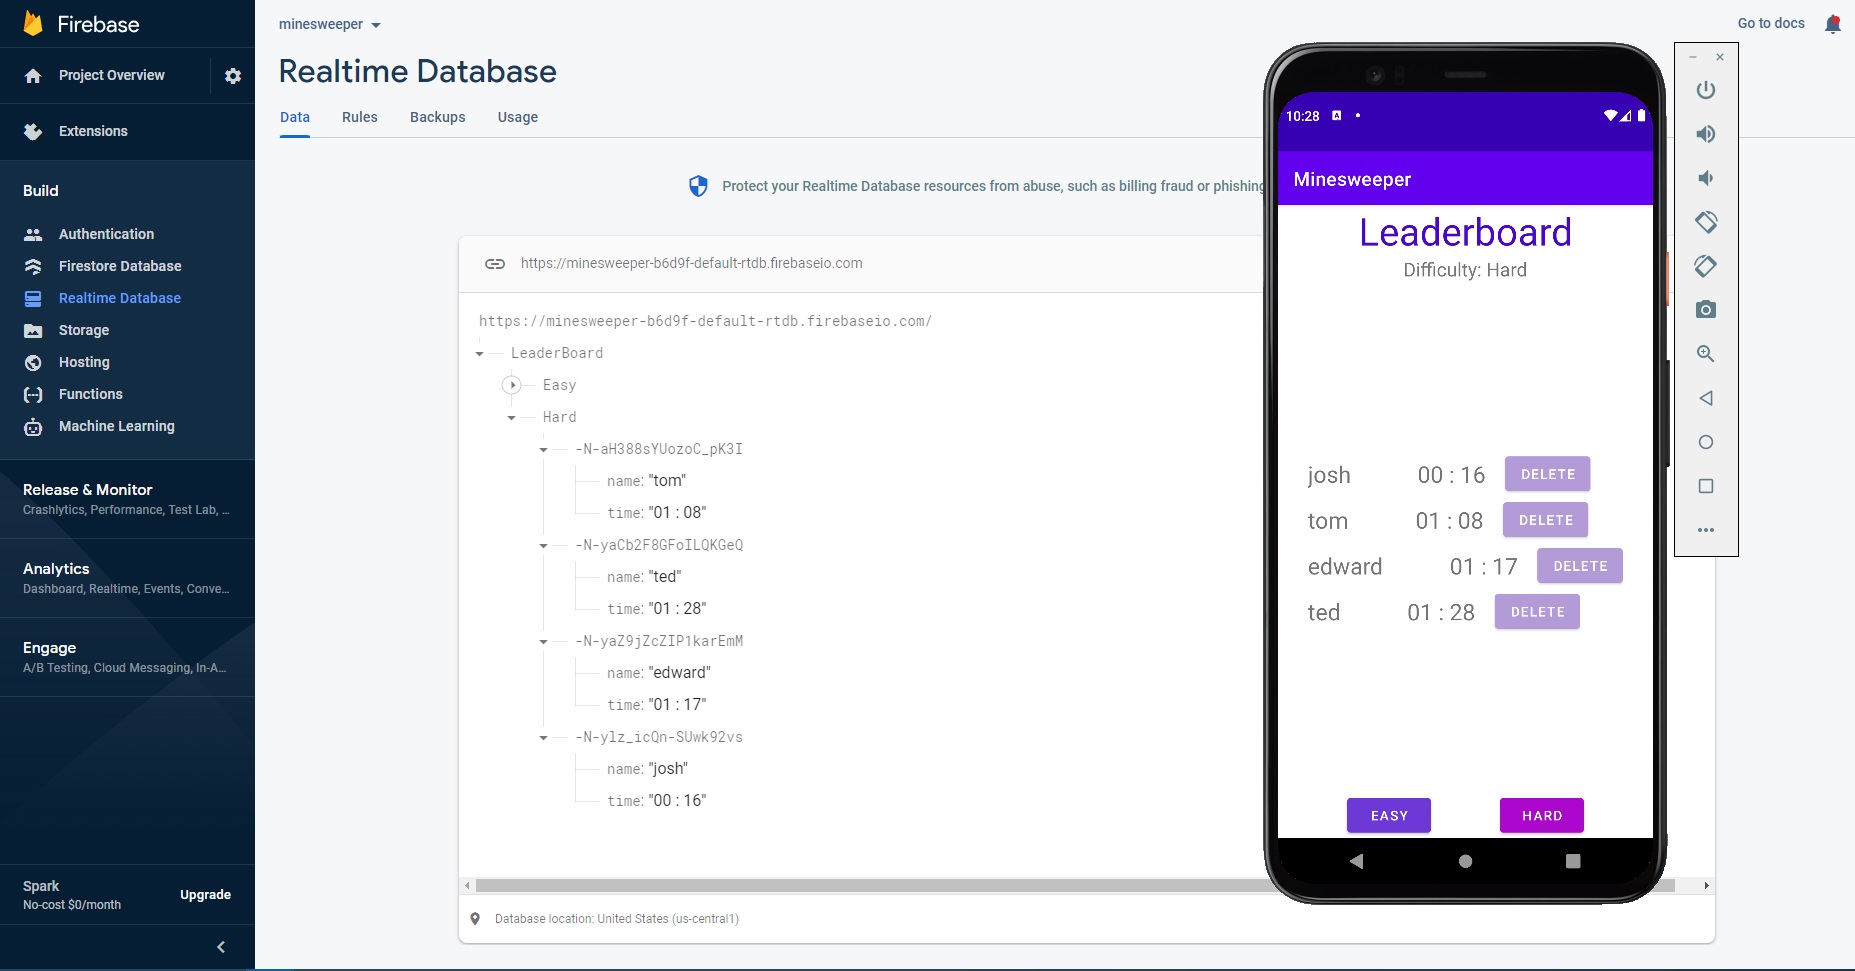Screen dimensions: 1855x971
Task: Delete ted's leaderboard entry
Action: pos(1537,612)
